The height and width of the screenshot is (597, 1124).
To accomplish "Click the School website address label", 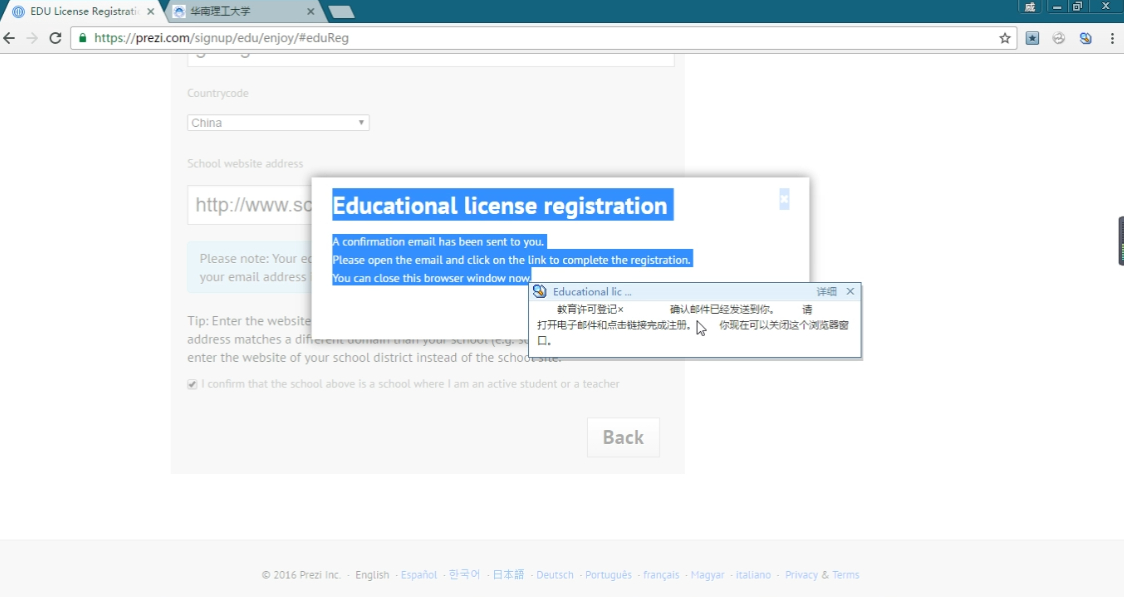I will click(245, 163).
